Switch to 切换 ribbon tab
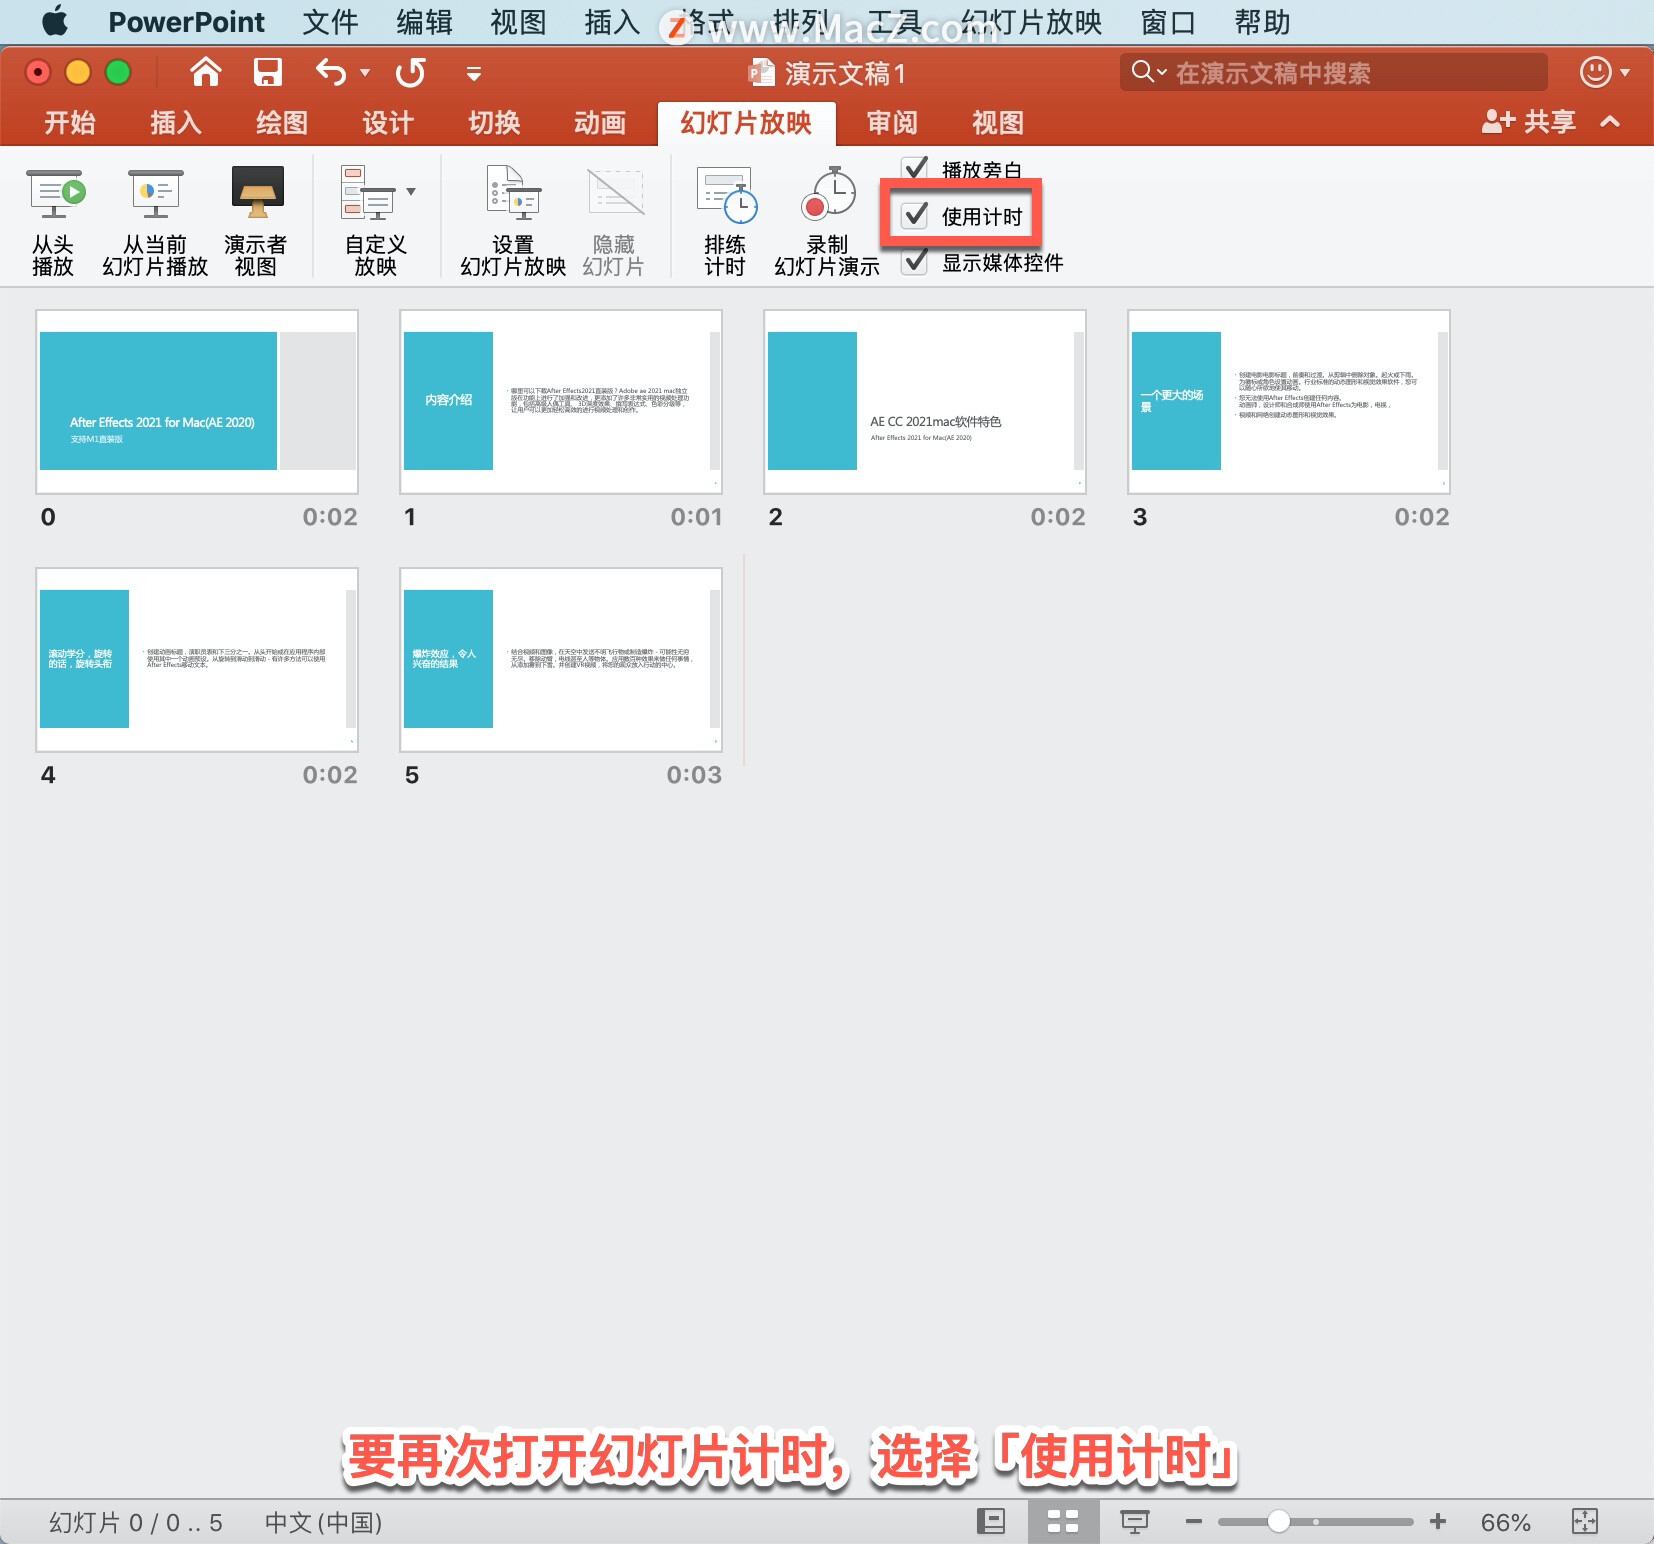The width and height of the screenshot is (1654, 1544). click(x=493, y=123)
